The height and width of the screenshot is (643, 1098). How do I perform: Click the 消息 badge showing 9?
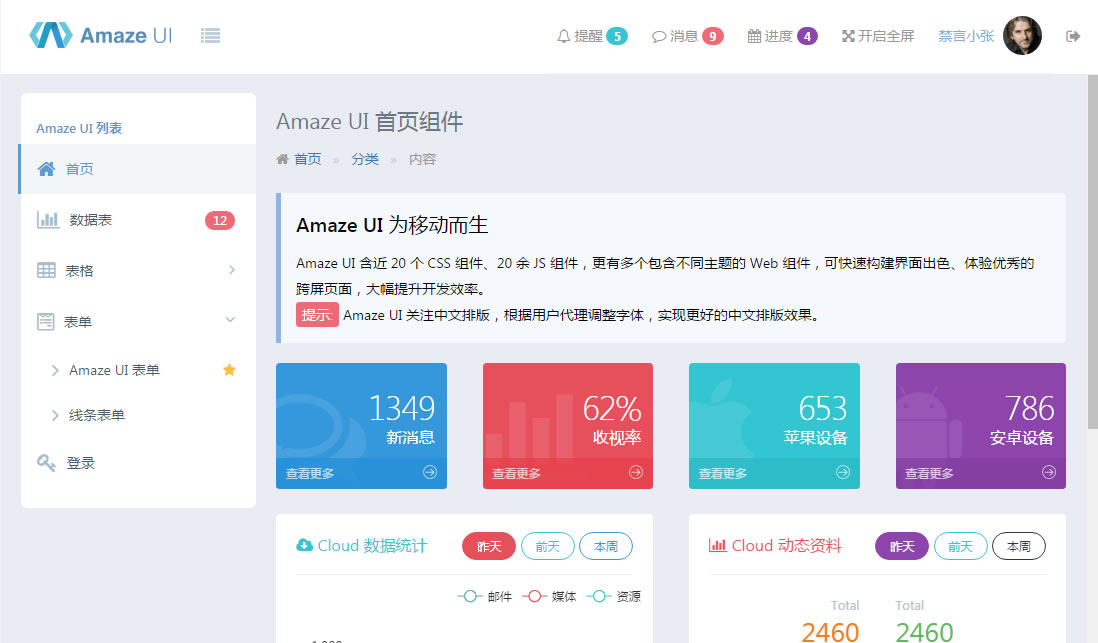713,36
